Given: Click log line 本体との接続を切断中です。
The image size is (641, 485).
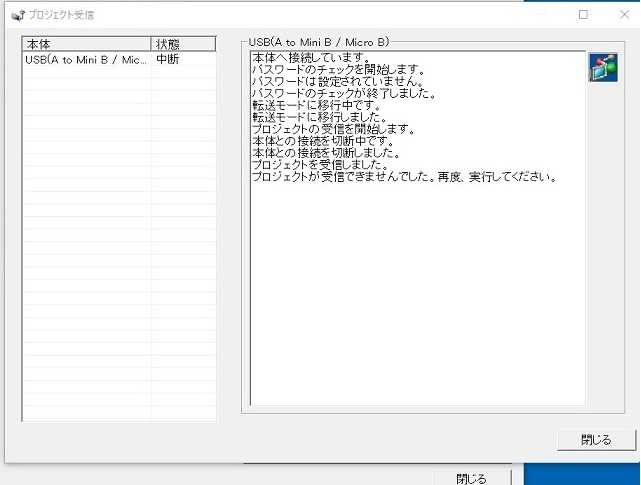Looking at the screenshot, I should (323, 141).
